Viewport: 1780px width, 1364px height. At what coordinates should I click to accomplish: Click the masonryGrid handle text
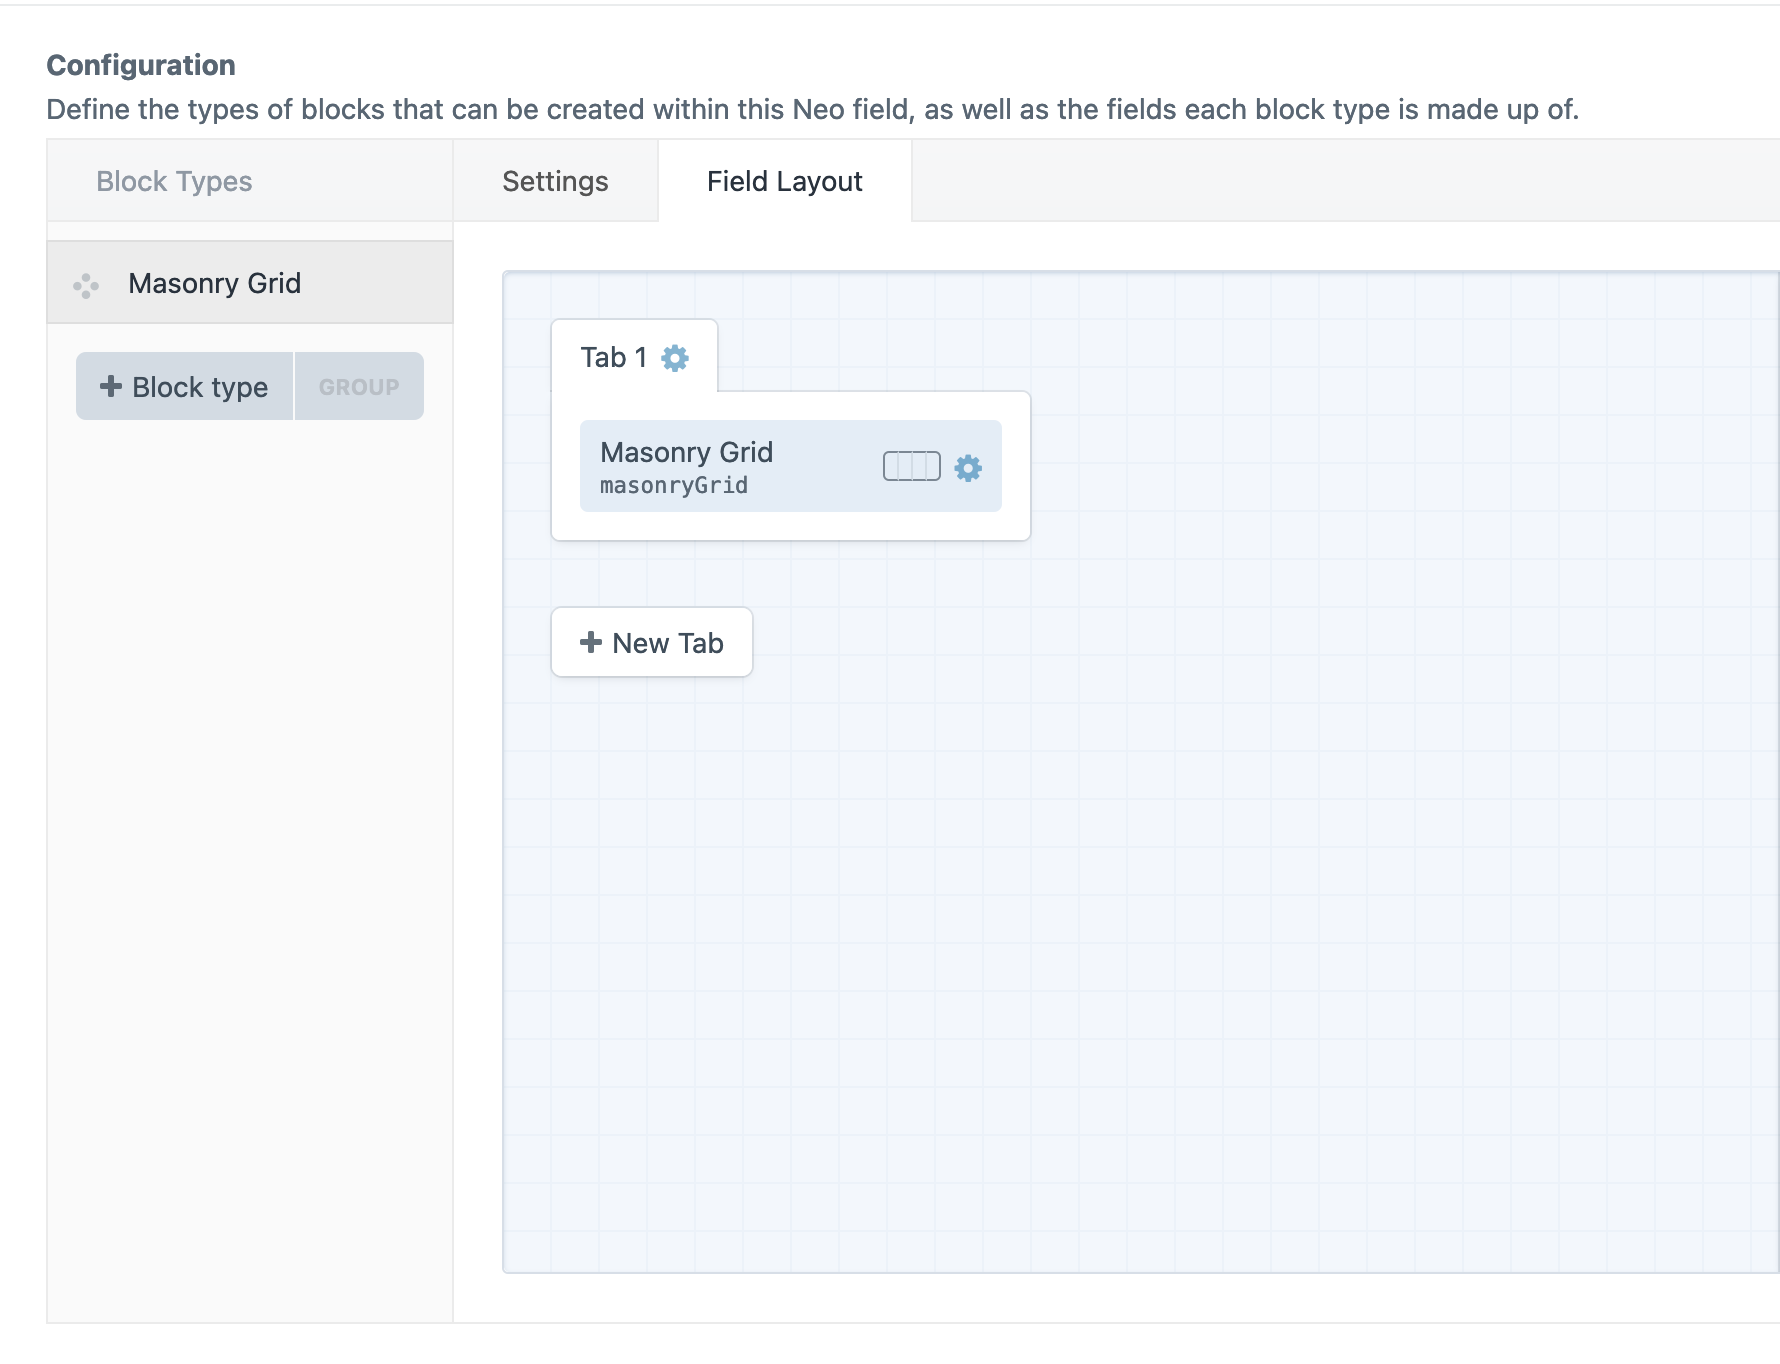[x=674, y=486]
